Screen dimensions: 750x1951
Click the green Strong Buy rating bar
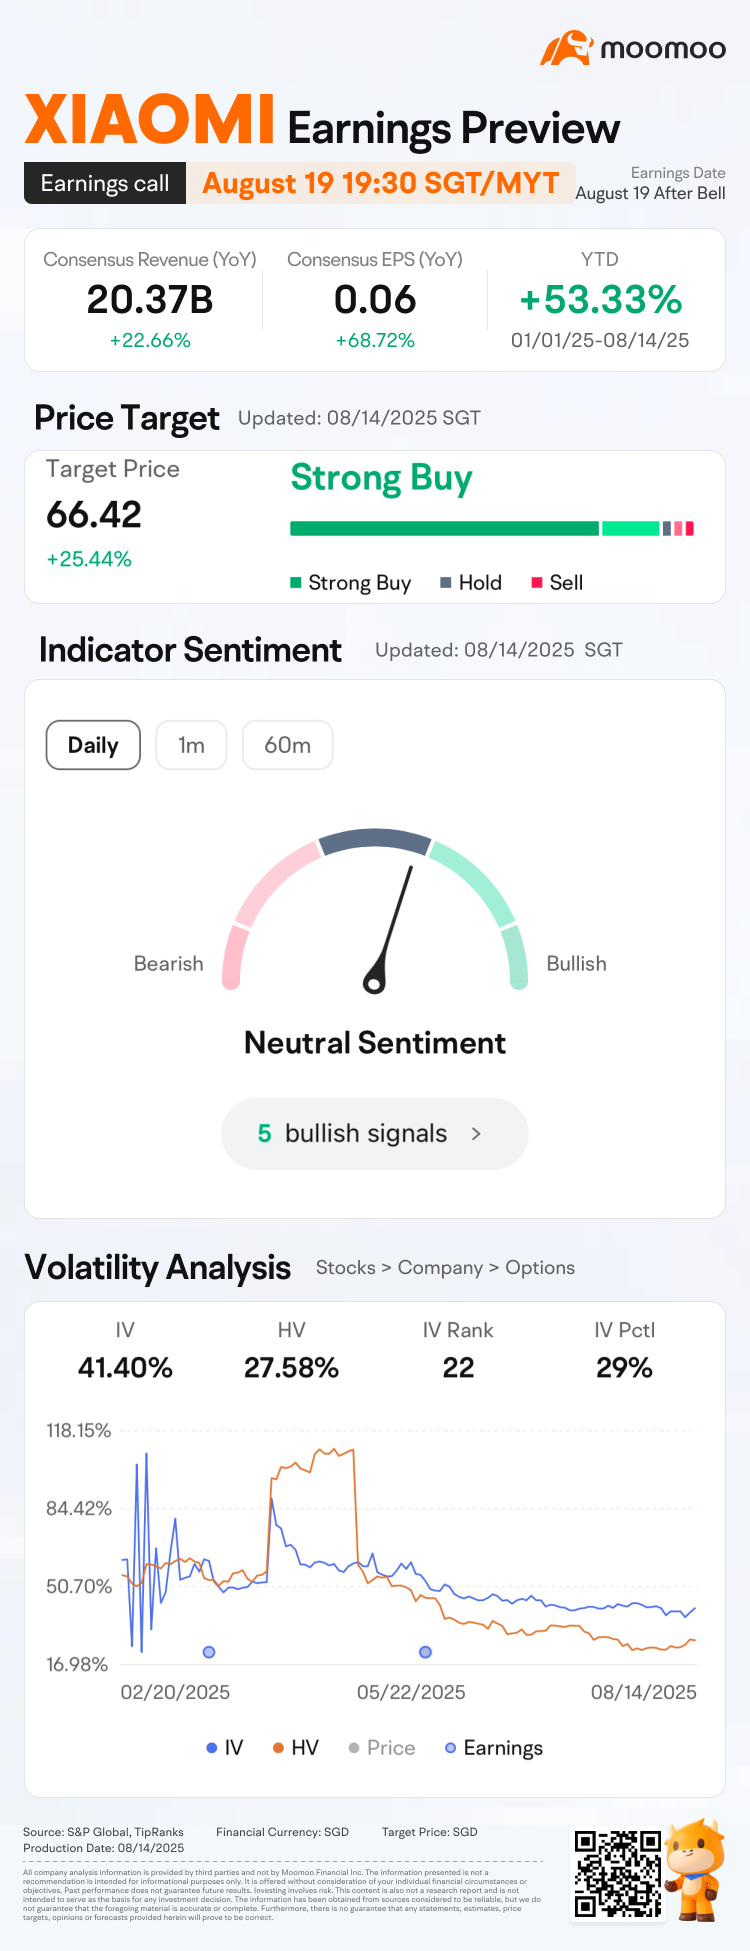(444, 528)
